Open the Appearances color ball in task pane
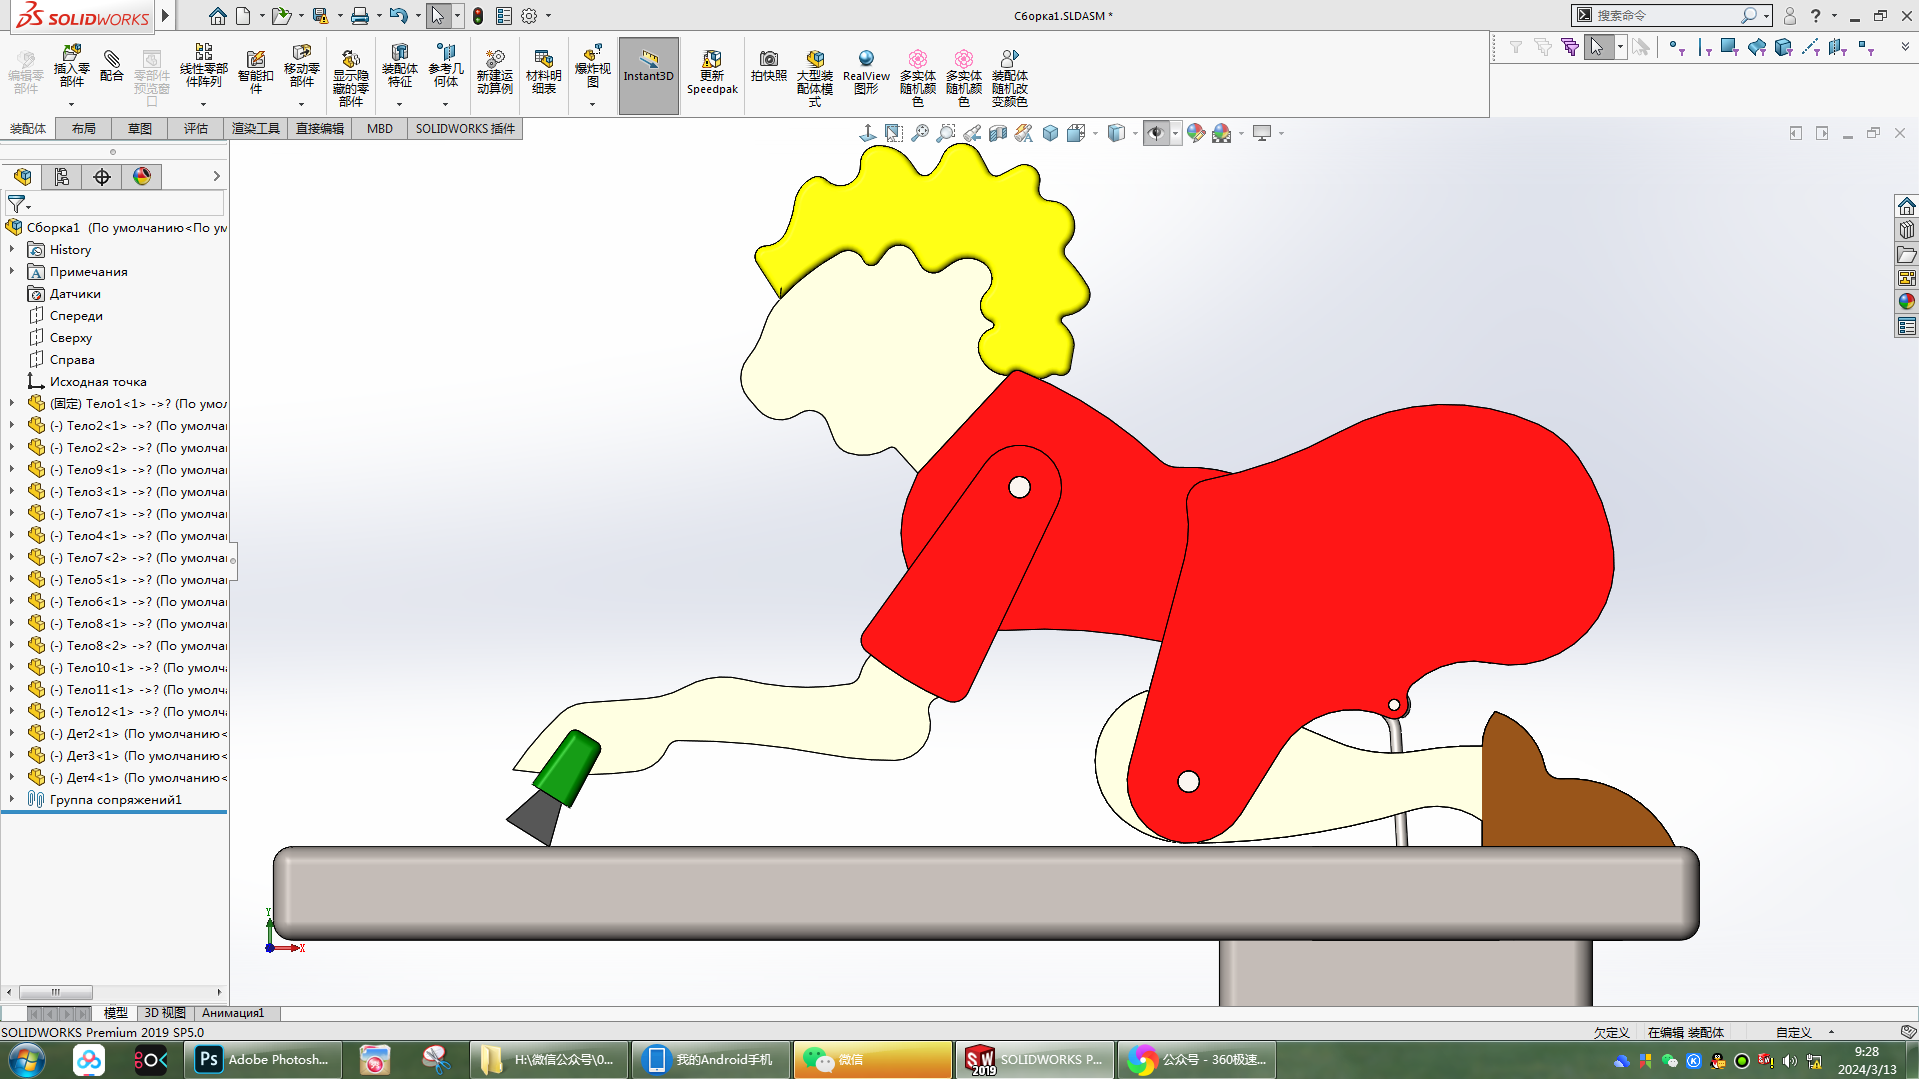Image resolution: width=1919 pixels, height=1079 pixels. coord(1907,302)
